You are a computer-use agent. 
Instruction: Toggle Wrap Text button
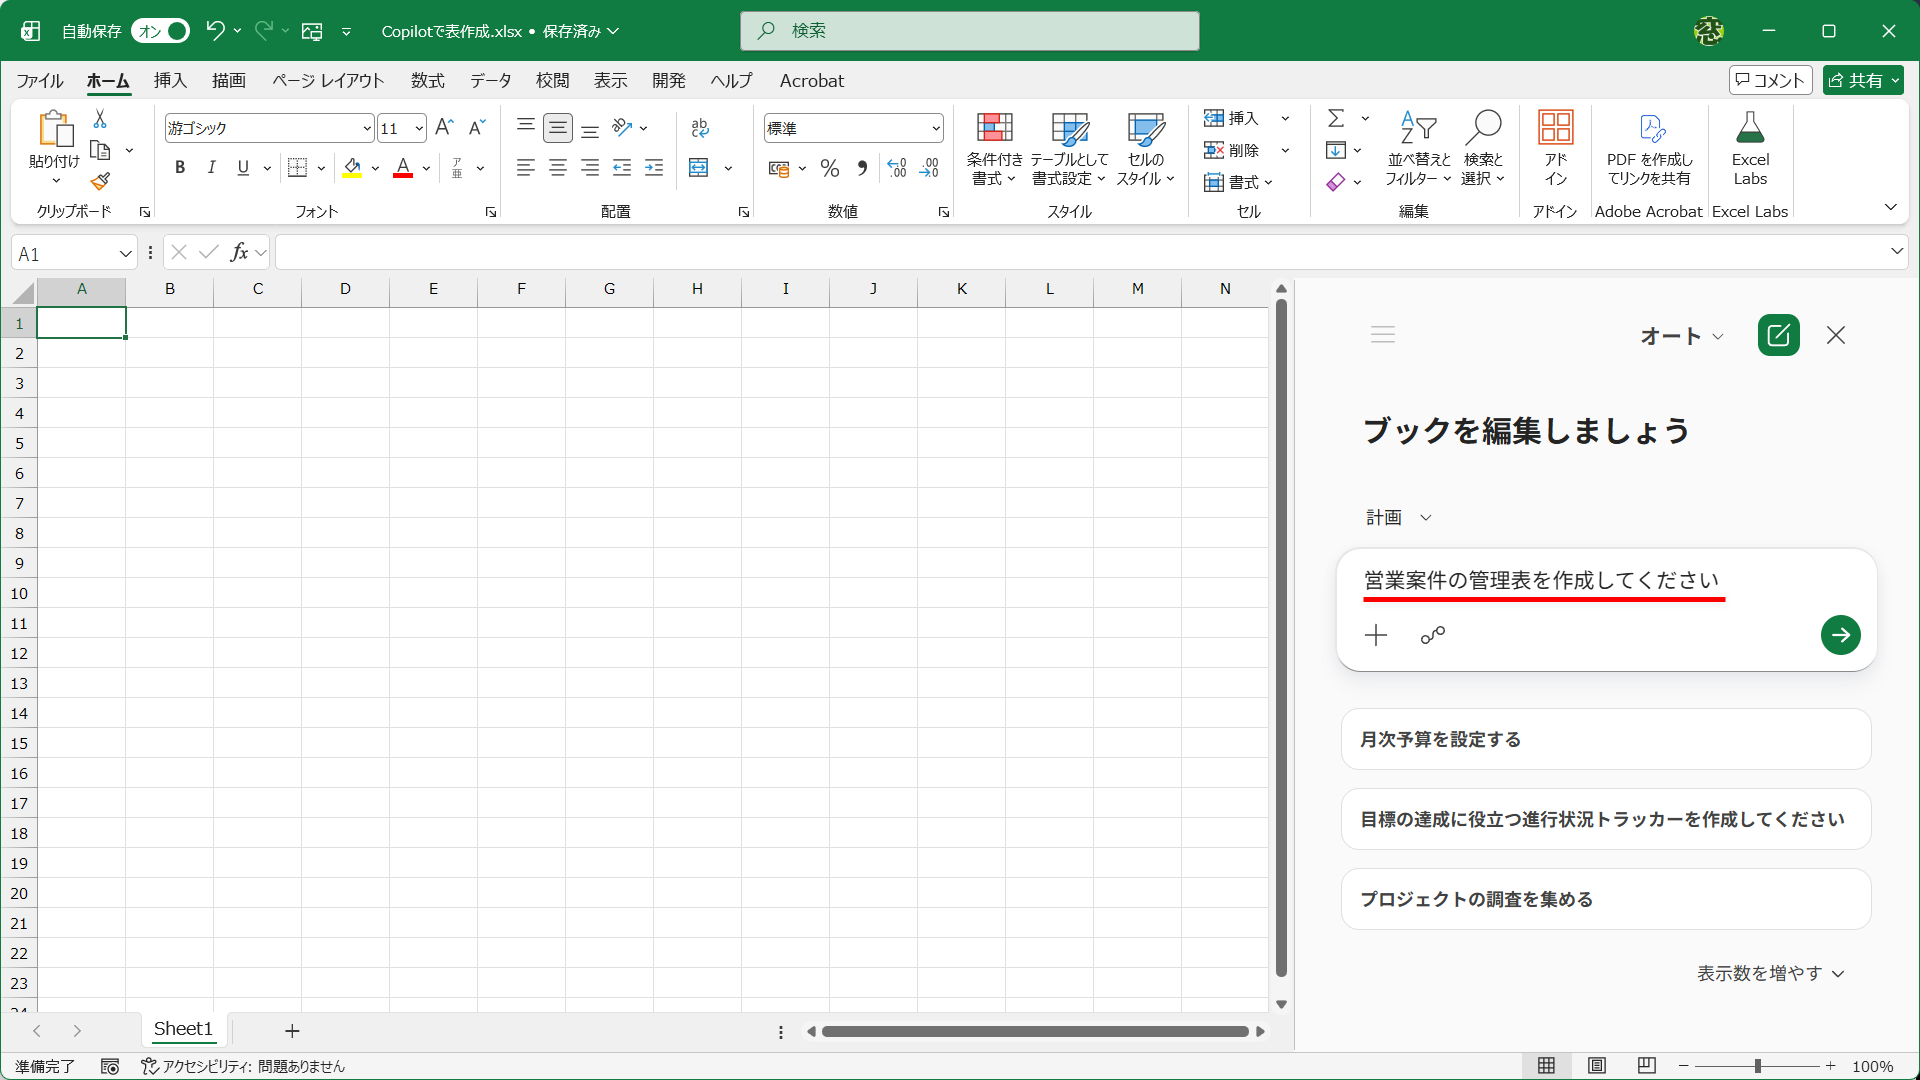click(x=700, y=128)
